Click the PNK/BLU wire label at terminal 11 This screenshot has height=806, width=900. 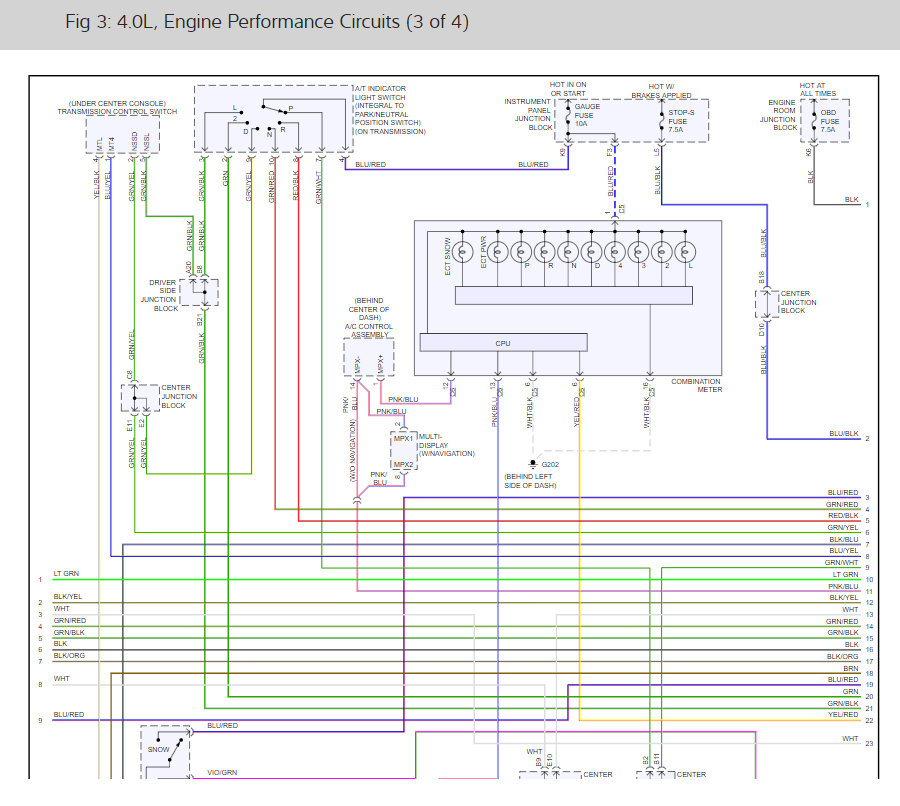point(843,586)
